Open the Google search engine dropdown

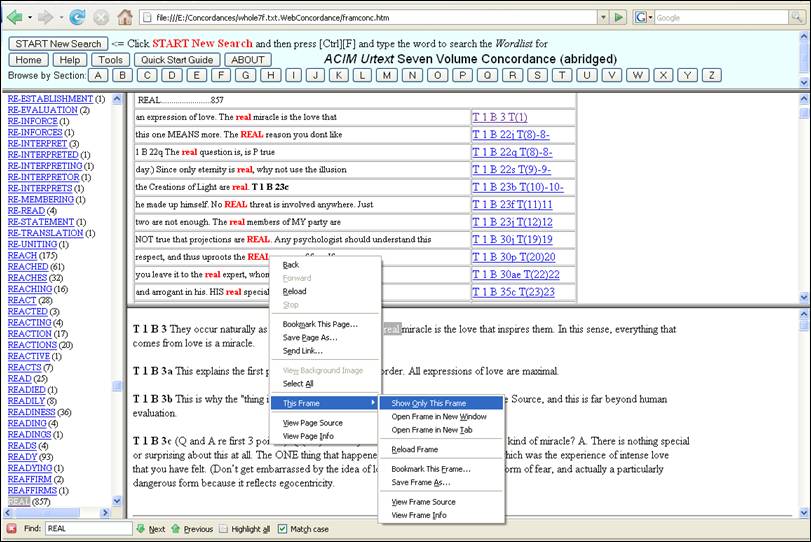[x=650, y=18]
